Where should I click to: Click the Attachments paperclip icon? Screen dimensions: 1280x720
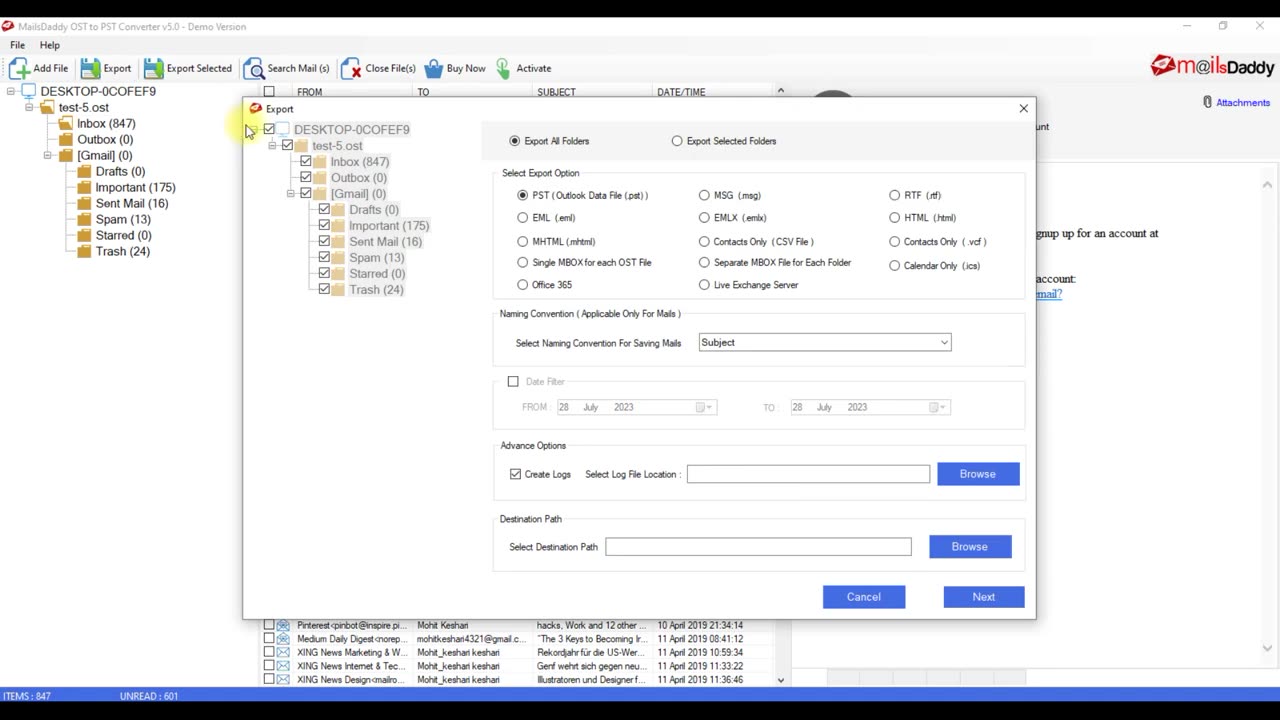point(1208,102)
